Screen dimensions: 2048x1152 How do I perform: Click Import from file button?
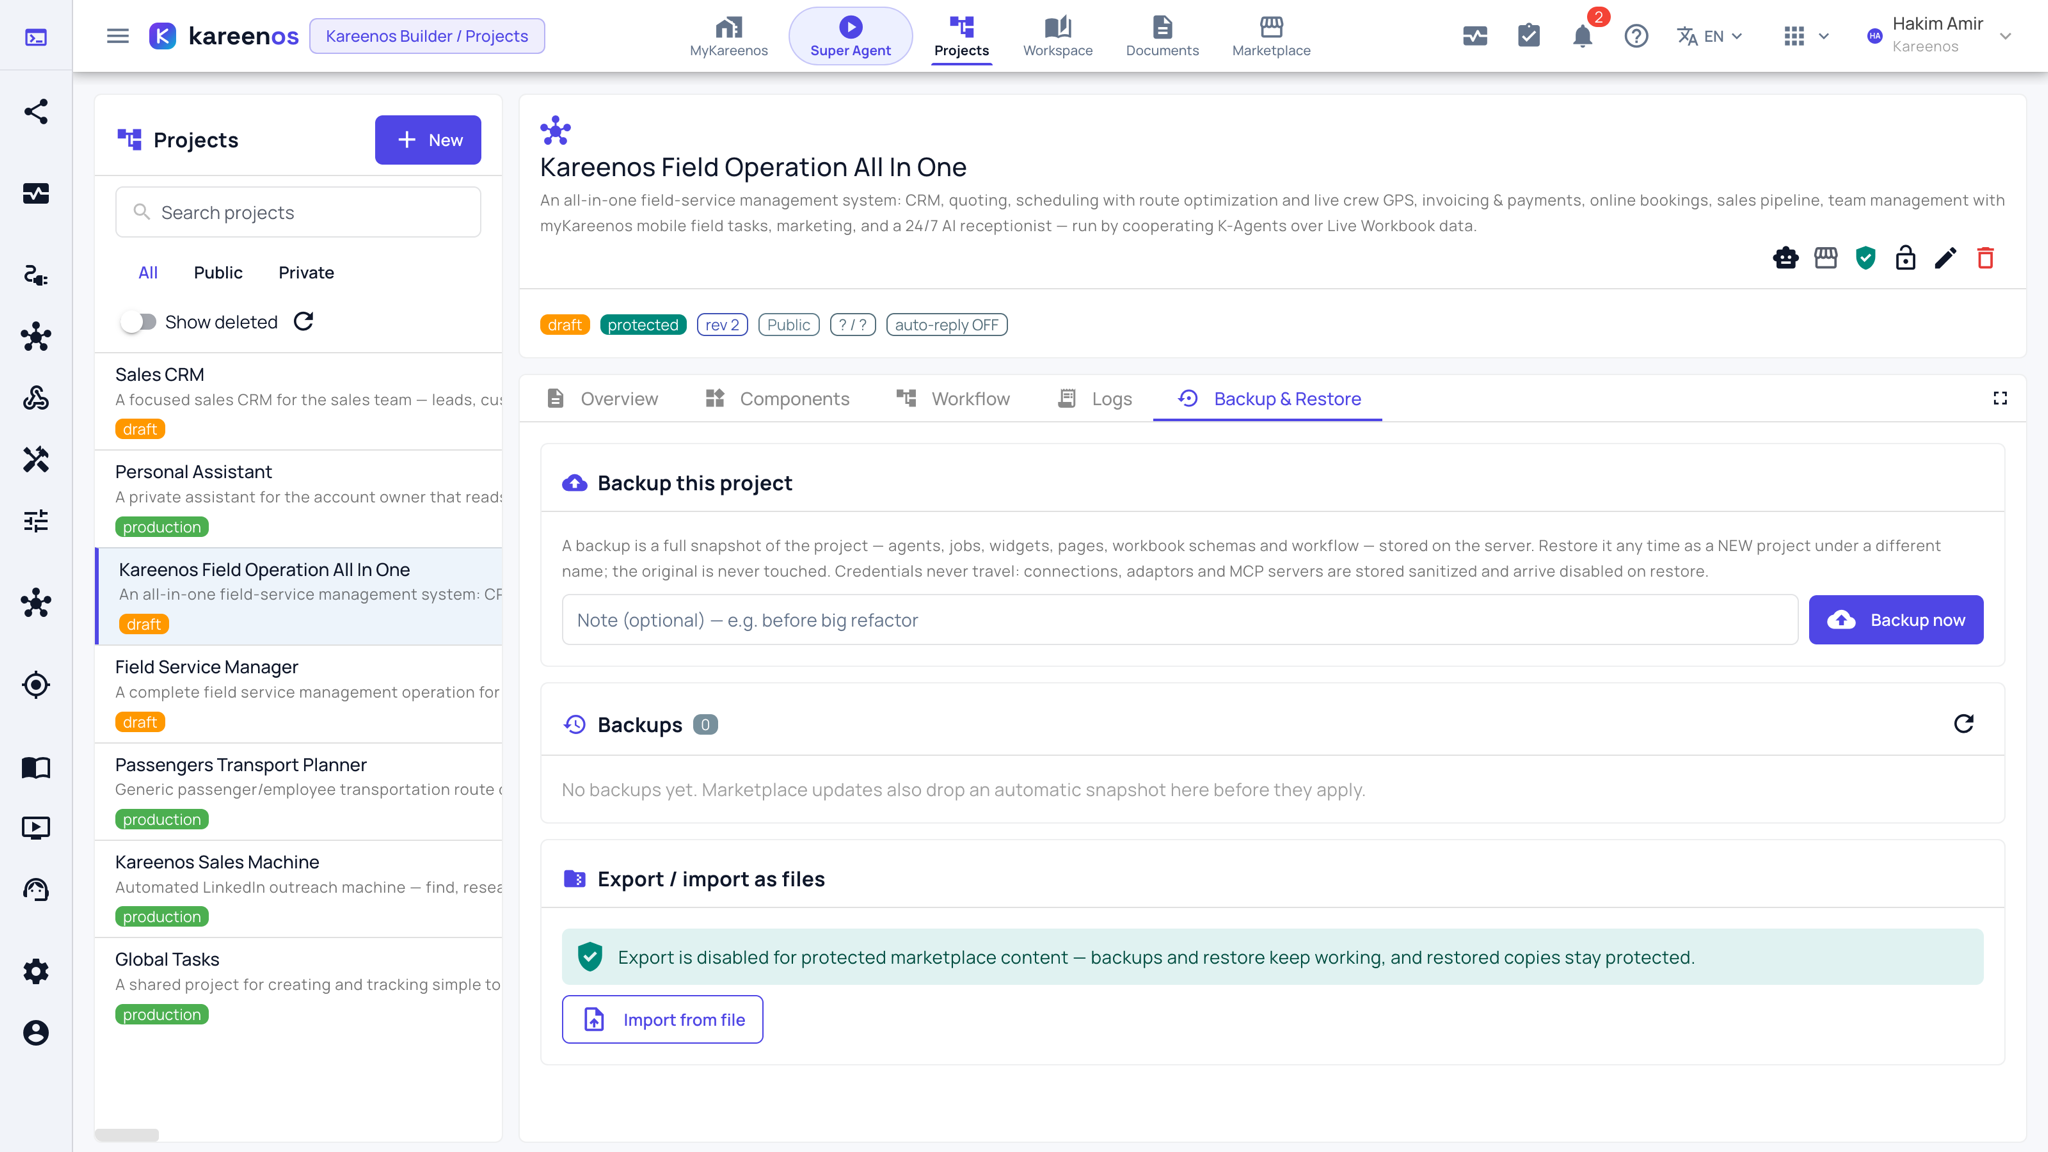point(662,1019)
